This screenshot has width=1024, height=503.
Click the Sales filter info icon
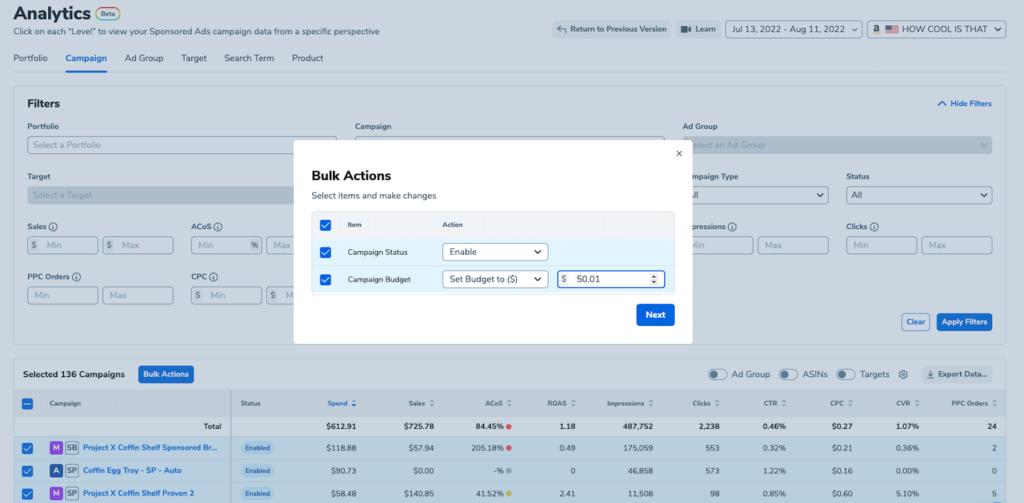pos(53,227)
